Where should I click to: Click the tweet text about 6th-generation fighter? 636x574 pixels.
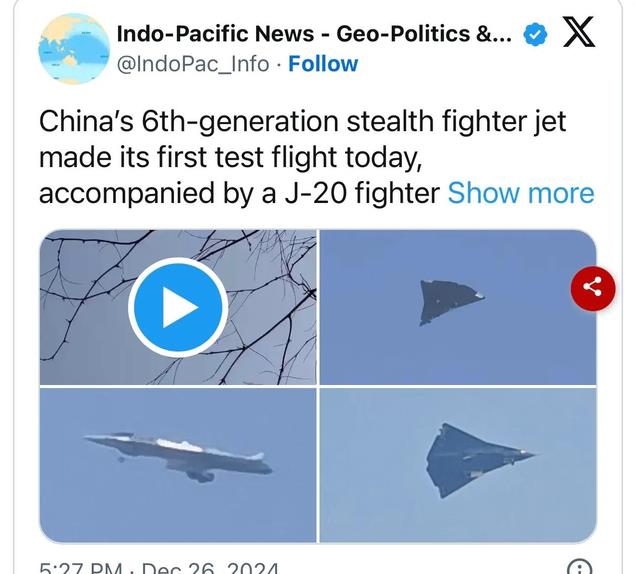pos(316,157)
